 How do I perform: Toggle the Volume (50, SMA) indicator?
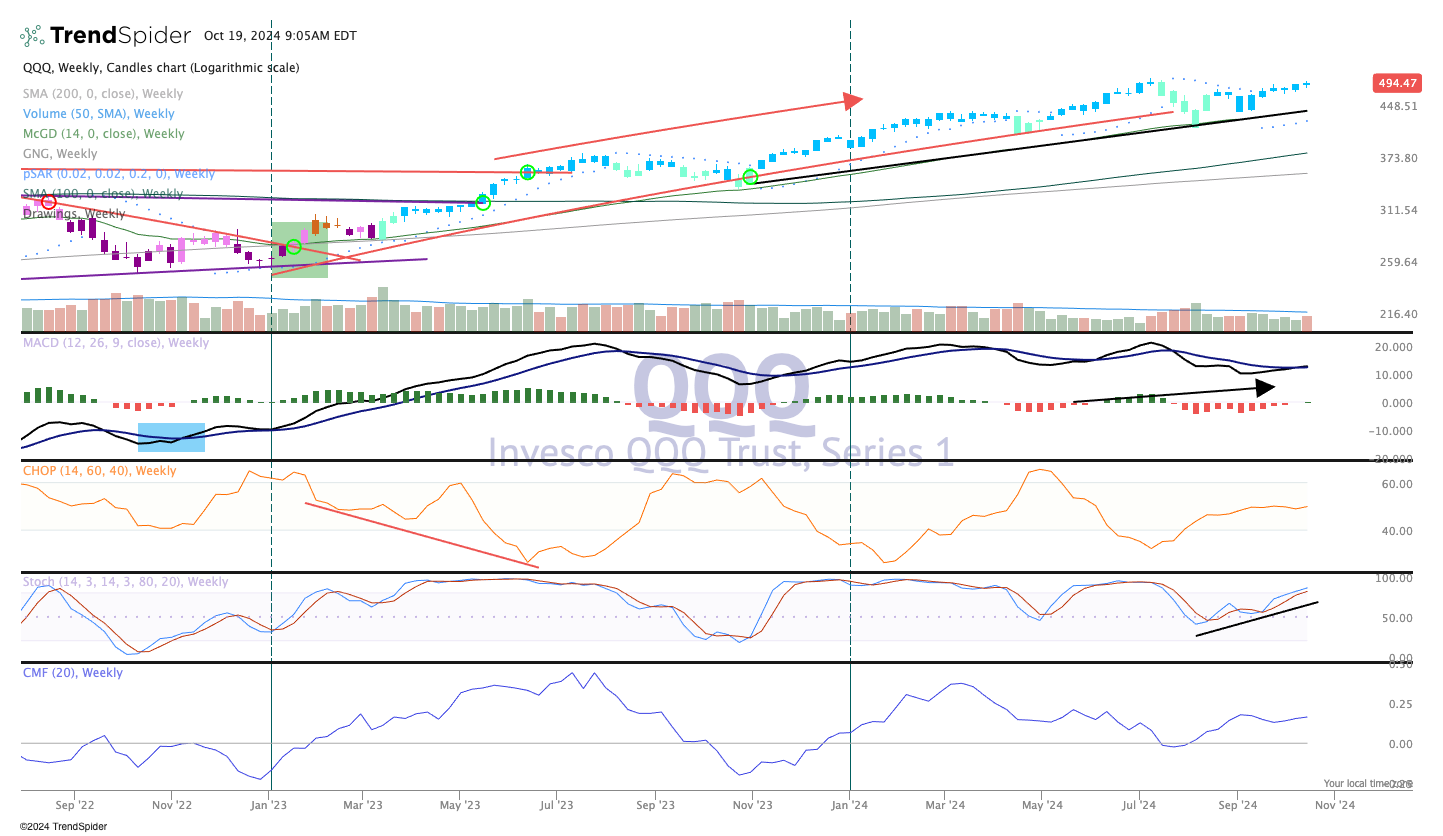96,113
